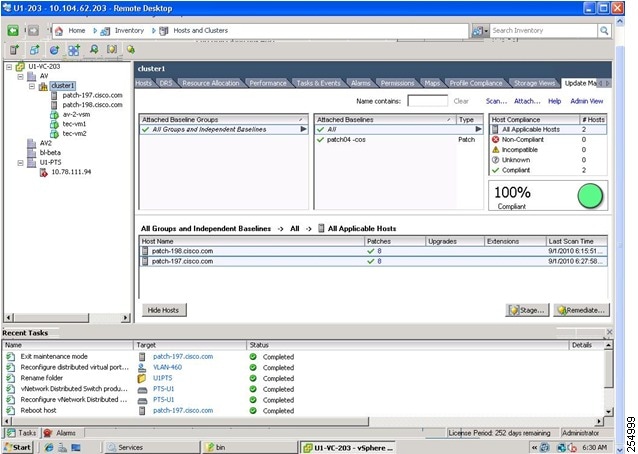Click the green person toolbar icon
Screen dimensions: 638x454
pos(94,50)
